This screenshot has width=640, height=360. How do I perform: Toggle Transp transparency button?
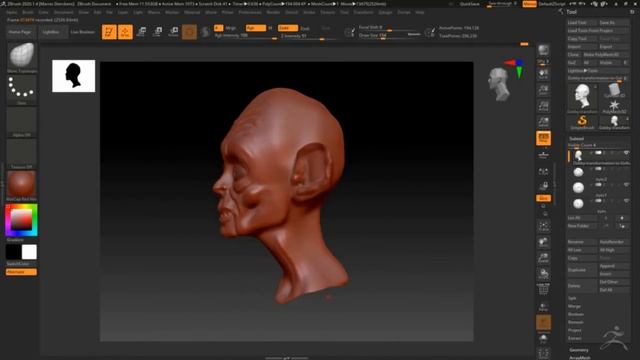[543, 306]
